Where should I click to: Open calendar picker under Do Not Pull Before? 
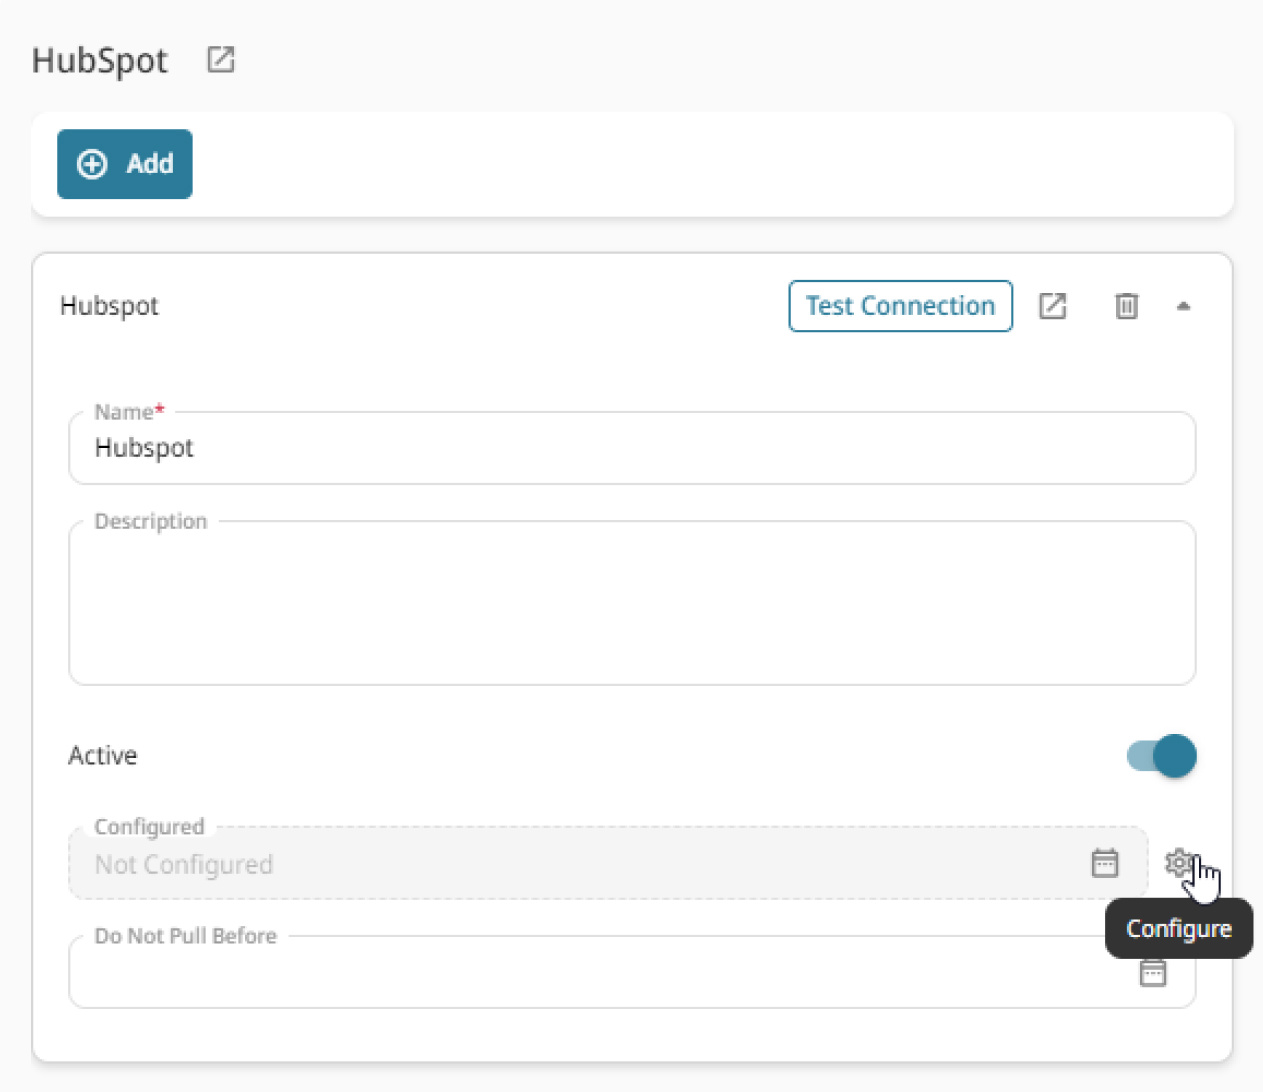coord(1152,971)
